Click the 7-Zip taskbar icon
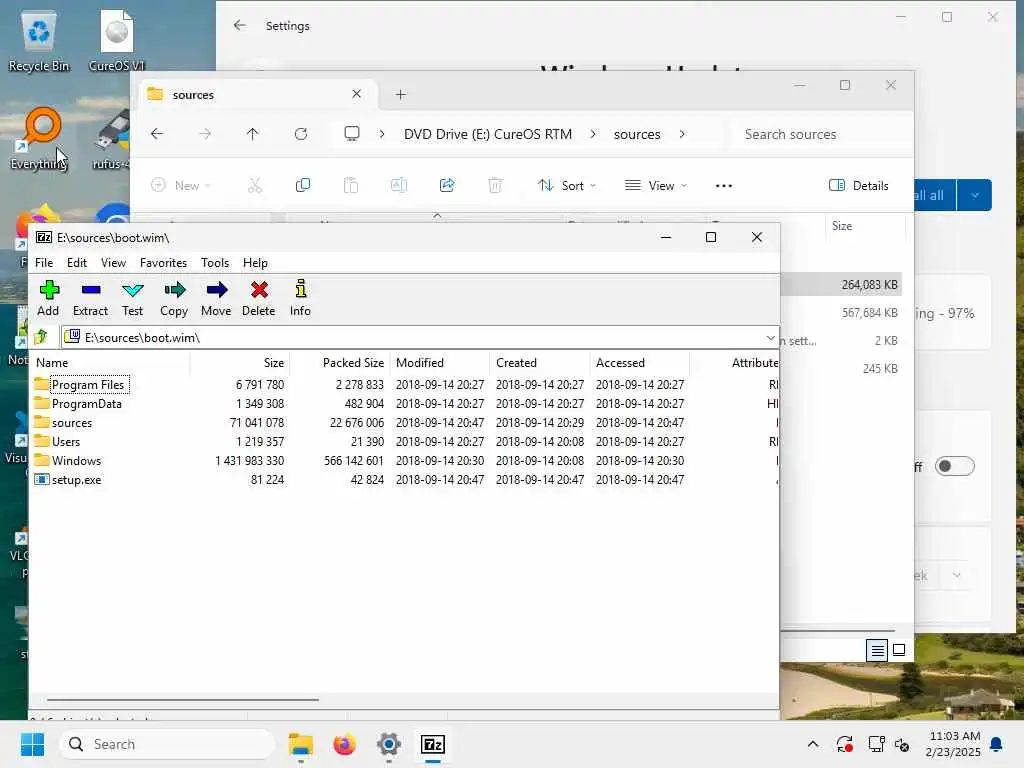1024x768 pixels. (433, 744)
